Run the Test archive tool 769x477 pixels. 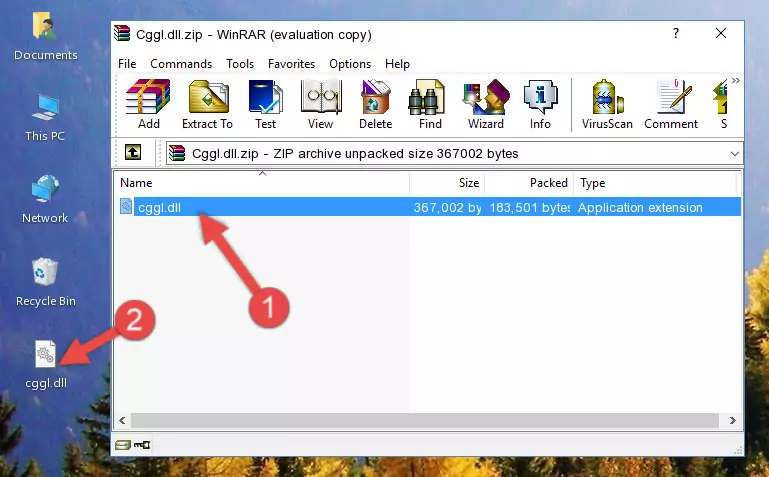(x=265, y=104)
